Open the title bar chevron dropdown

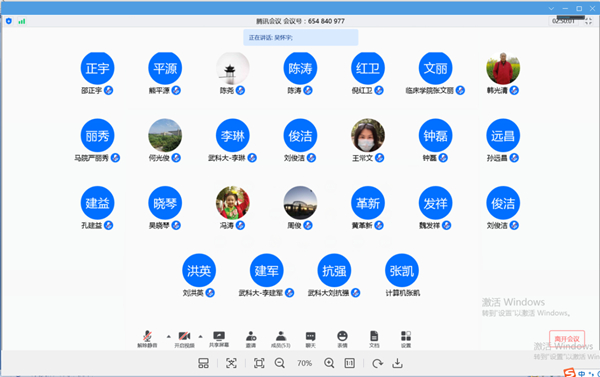click(551, 8)
